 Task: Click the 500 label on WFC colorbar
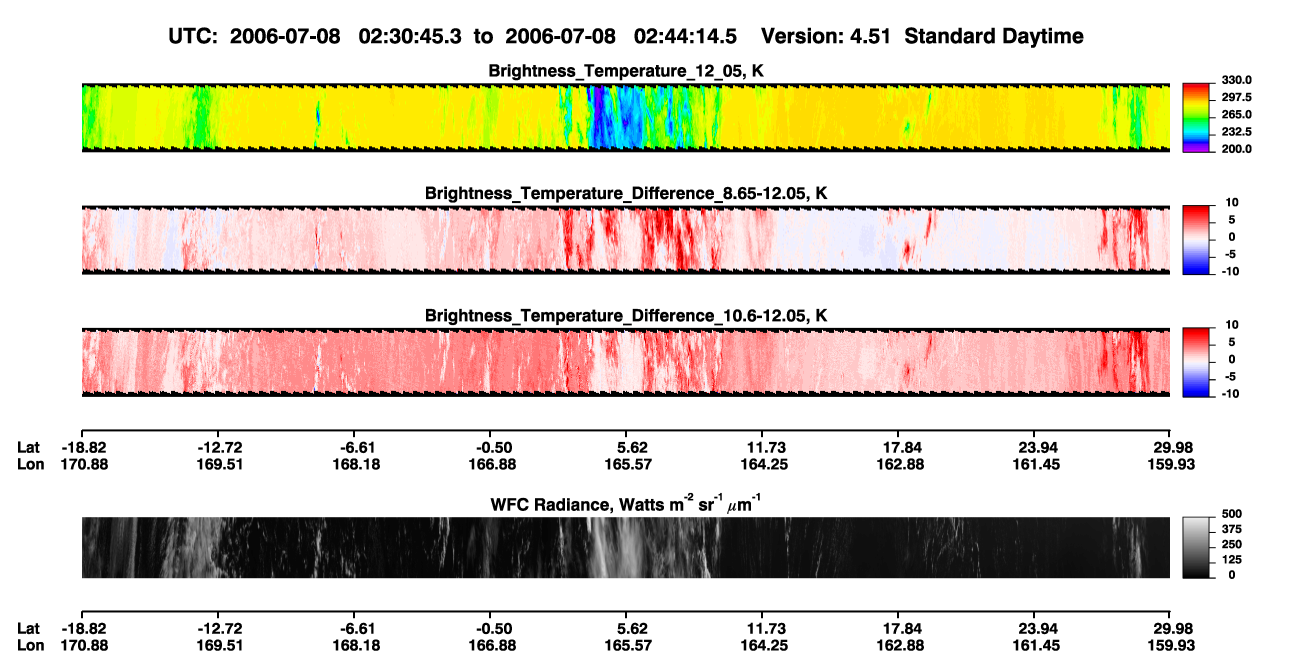point(1232,516)
